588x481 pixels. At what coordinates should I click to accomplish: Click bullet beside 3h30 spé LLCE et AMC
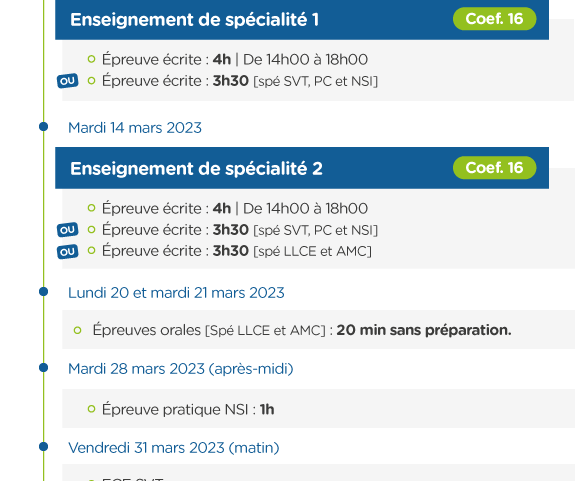(x=91, y=250)
